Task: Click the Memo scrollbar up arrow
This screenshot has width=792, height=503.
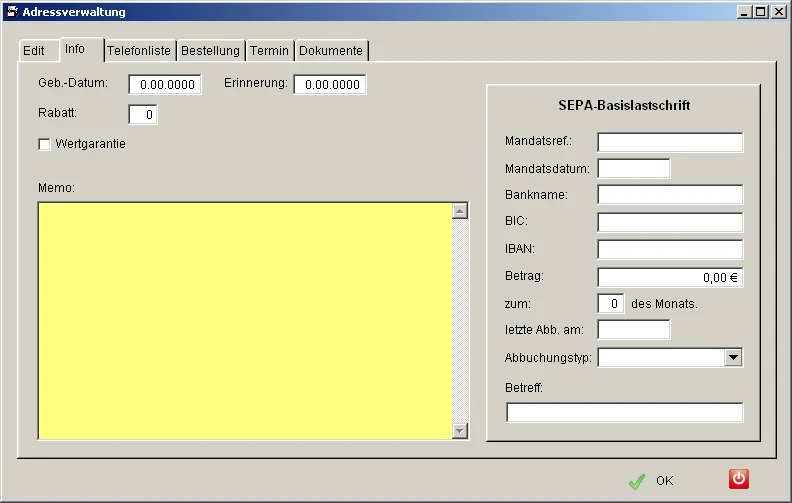Action: 460,211
